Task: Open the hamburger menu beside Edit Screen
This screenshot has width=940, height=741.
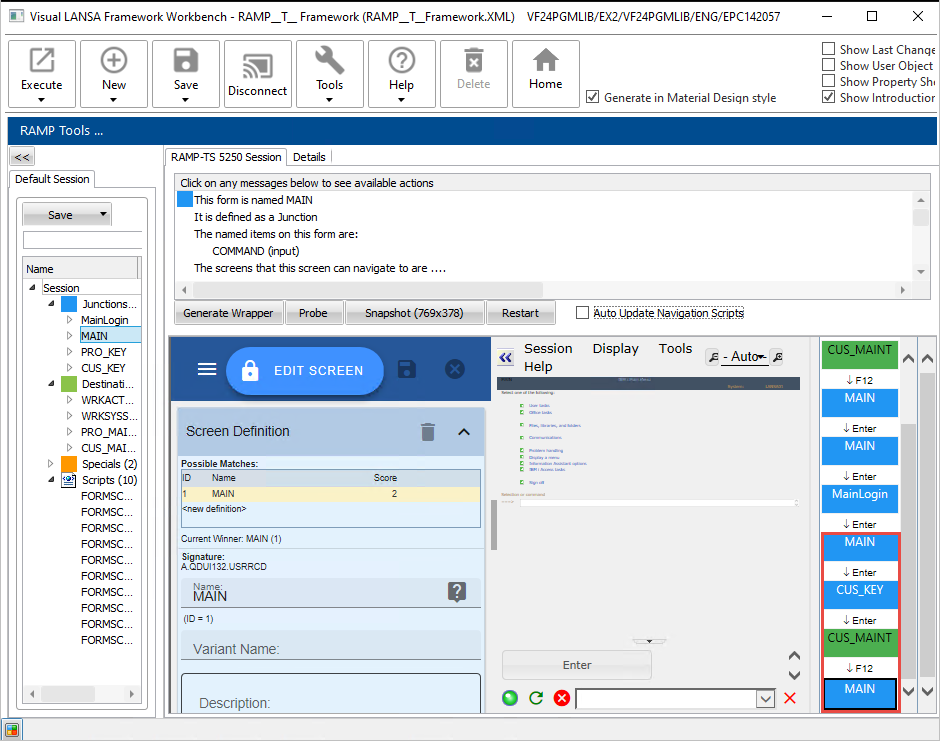Action: pos(207,369)
